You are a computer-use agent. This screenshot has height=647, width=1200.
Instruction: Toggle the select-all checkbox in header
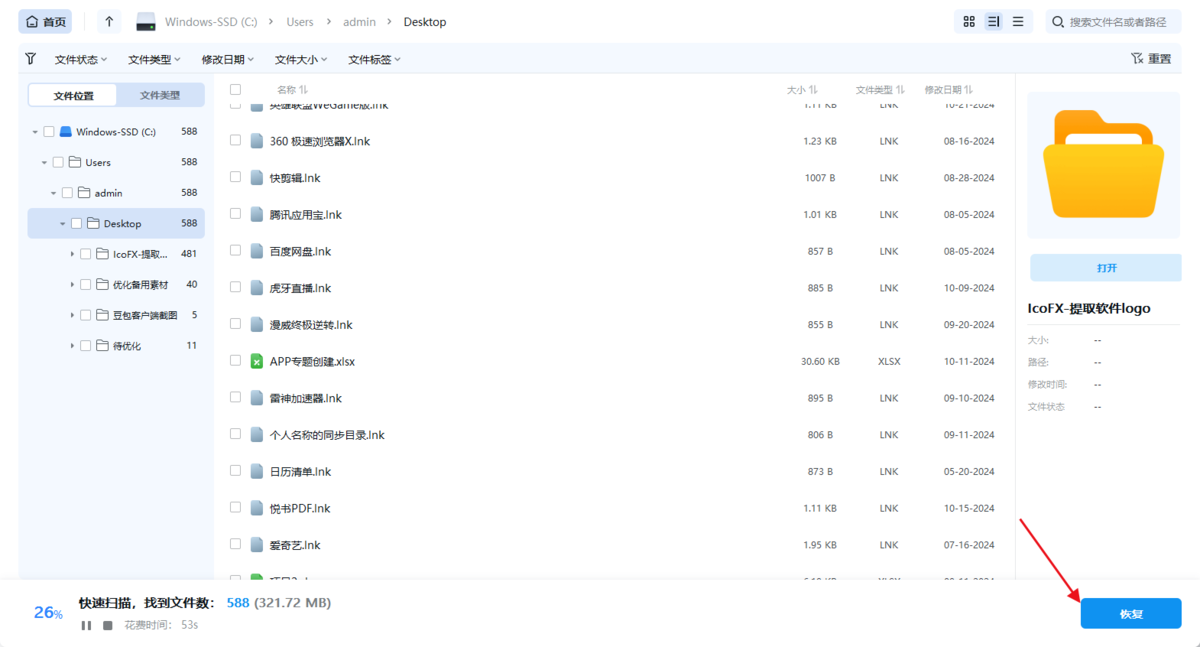click(236, 90)
